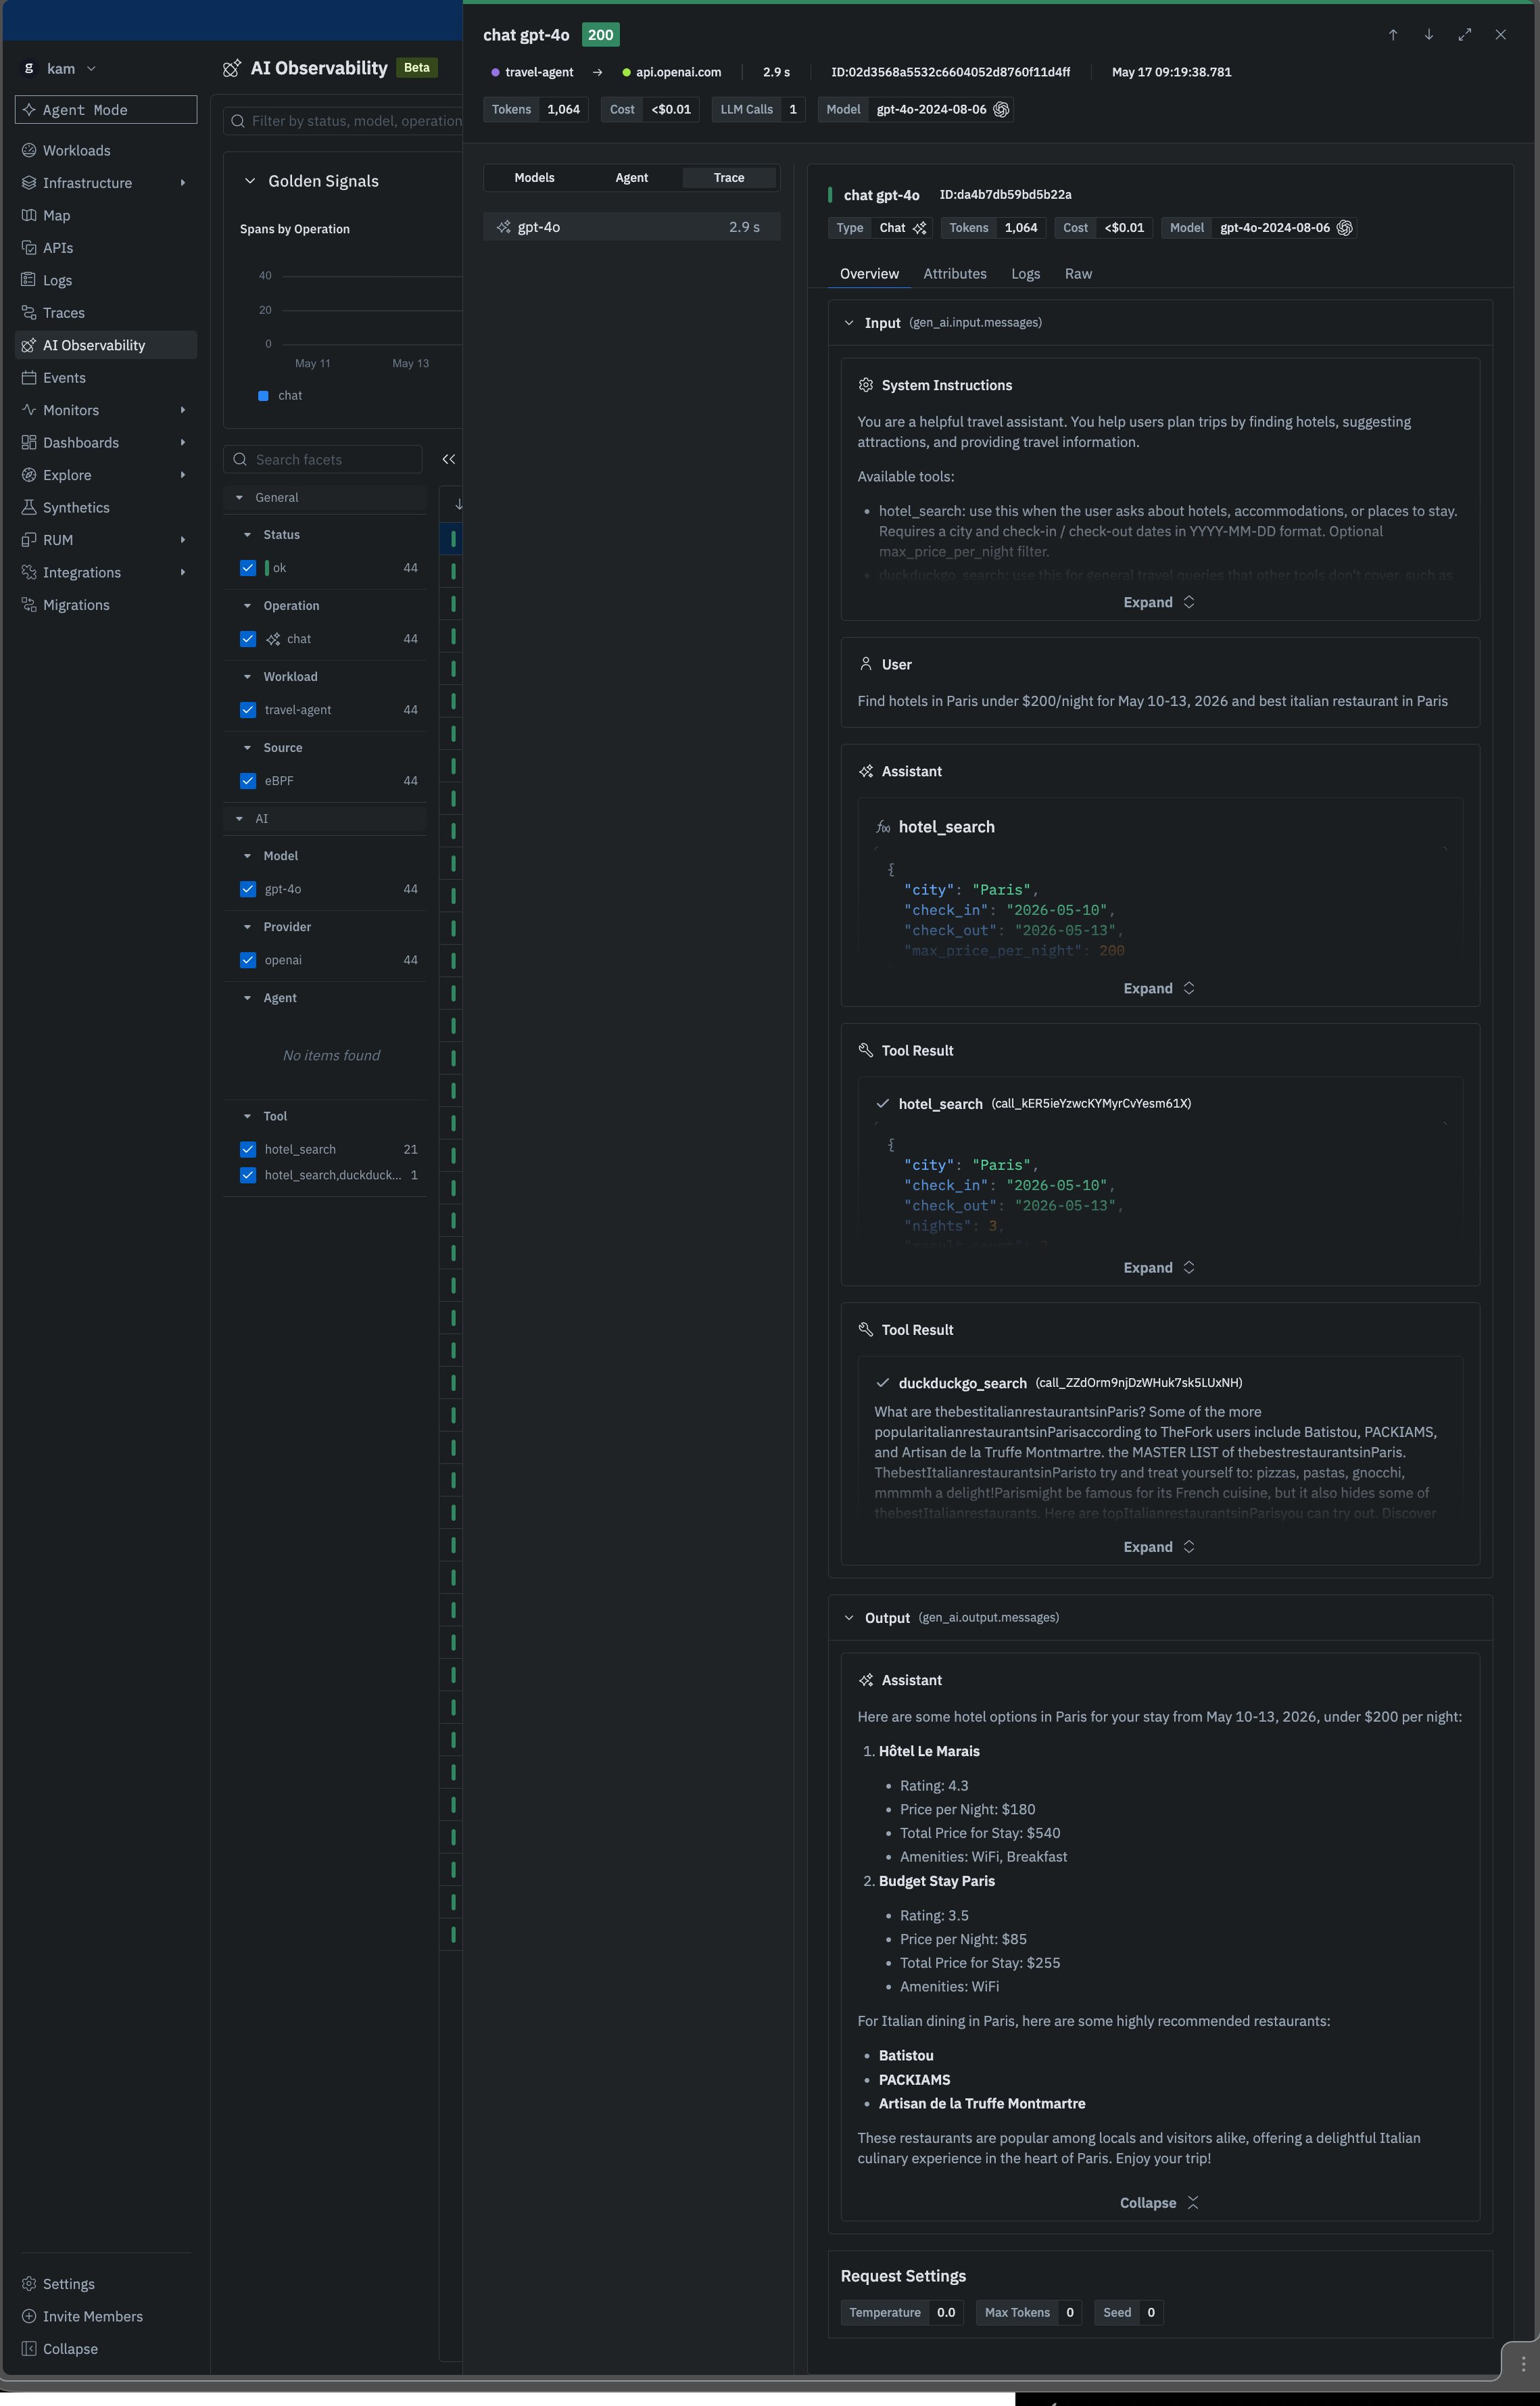
Task: Collapse the facets panel with double chevron
Action: pyautogui.click(x=449, y=459)
